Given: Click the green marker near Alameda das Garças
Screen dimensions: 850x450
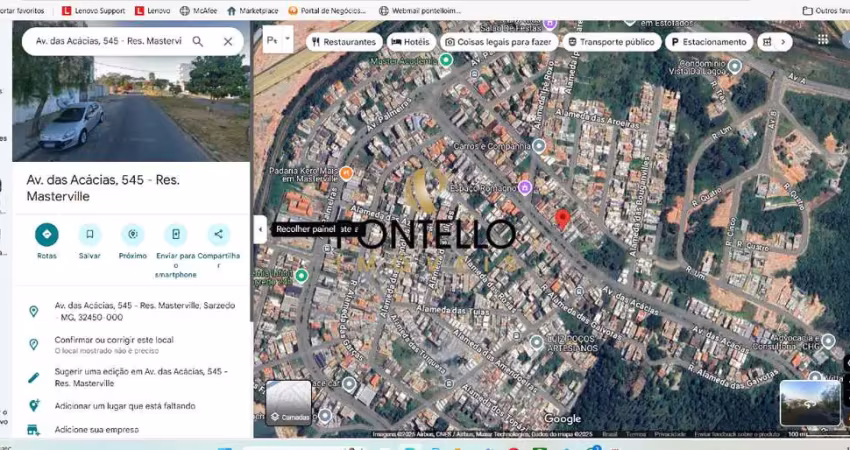Looking at the screenshot, I should 301,275.
